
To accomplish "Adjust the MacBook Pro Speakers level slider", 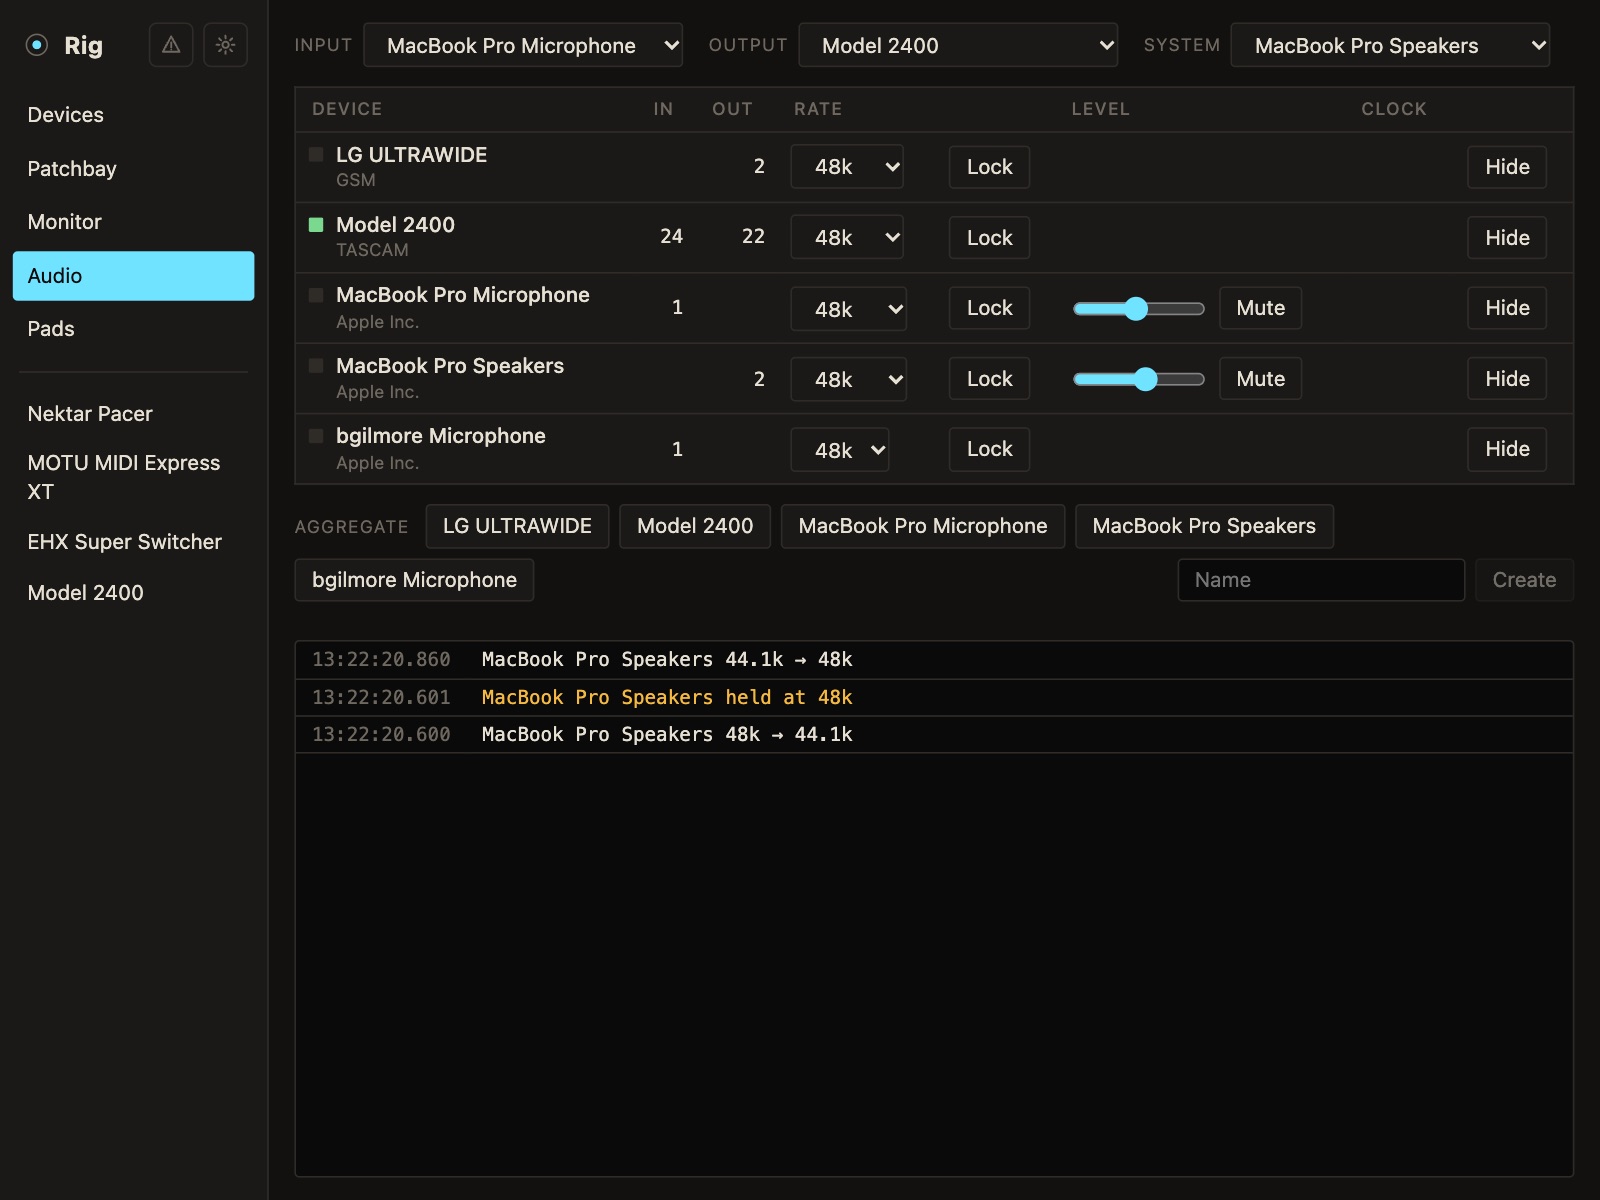I will [1138, 379].
